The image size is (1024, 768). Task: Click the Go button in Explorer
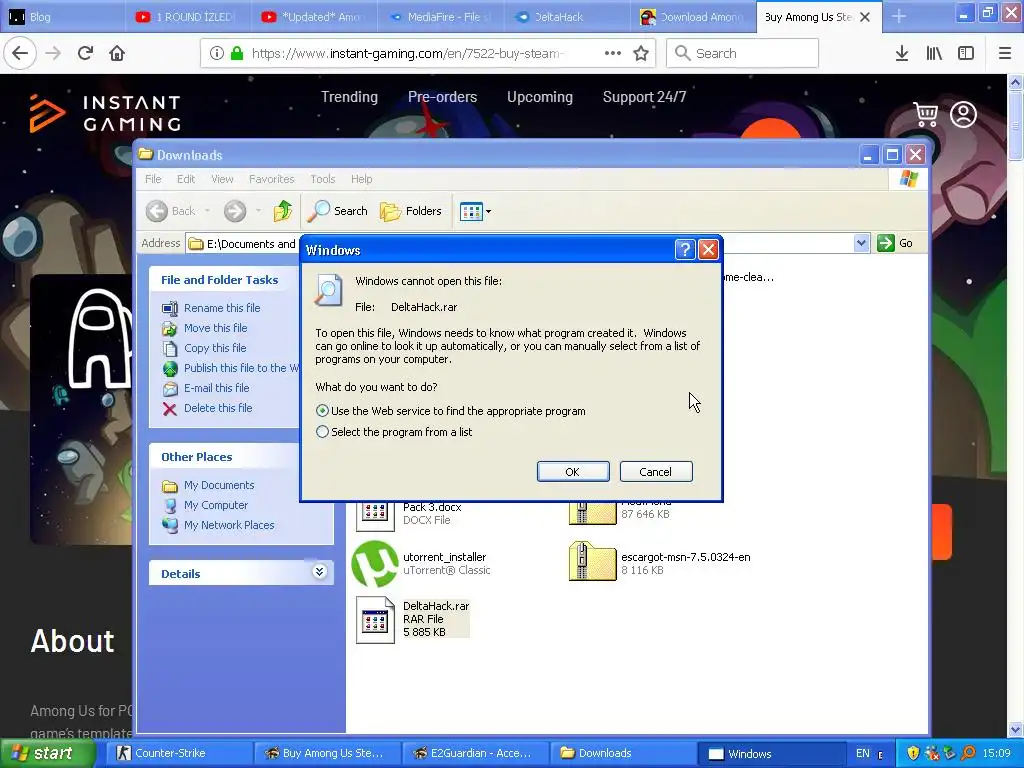[895, 243]
